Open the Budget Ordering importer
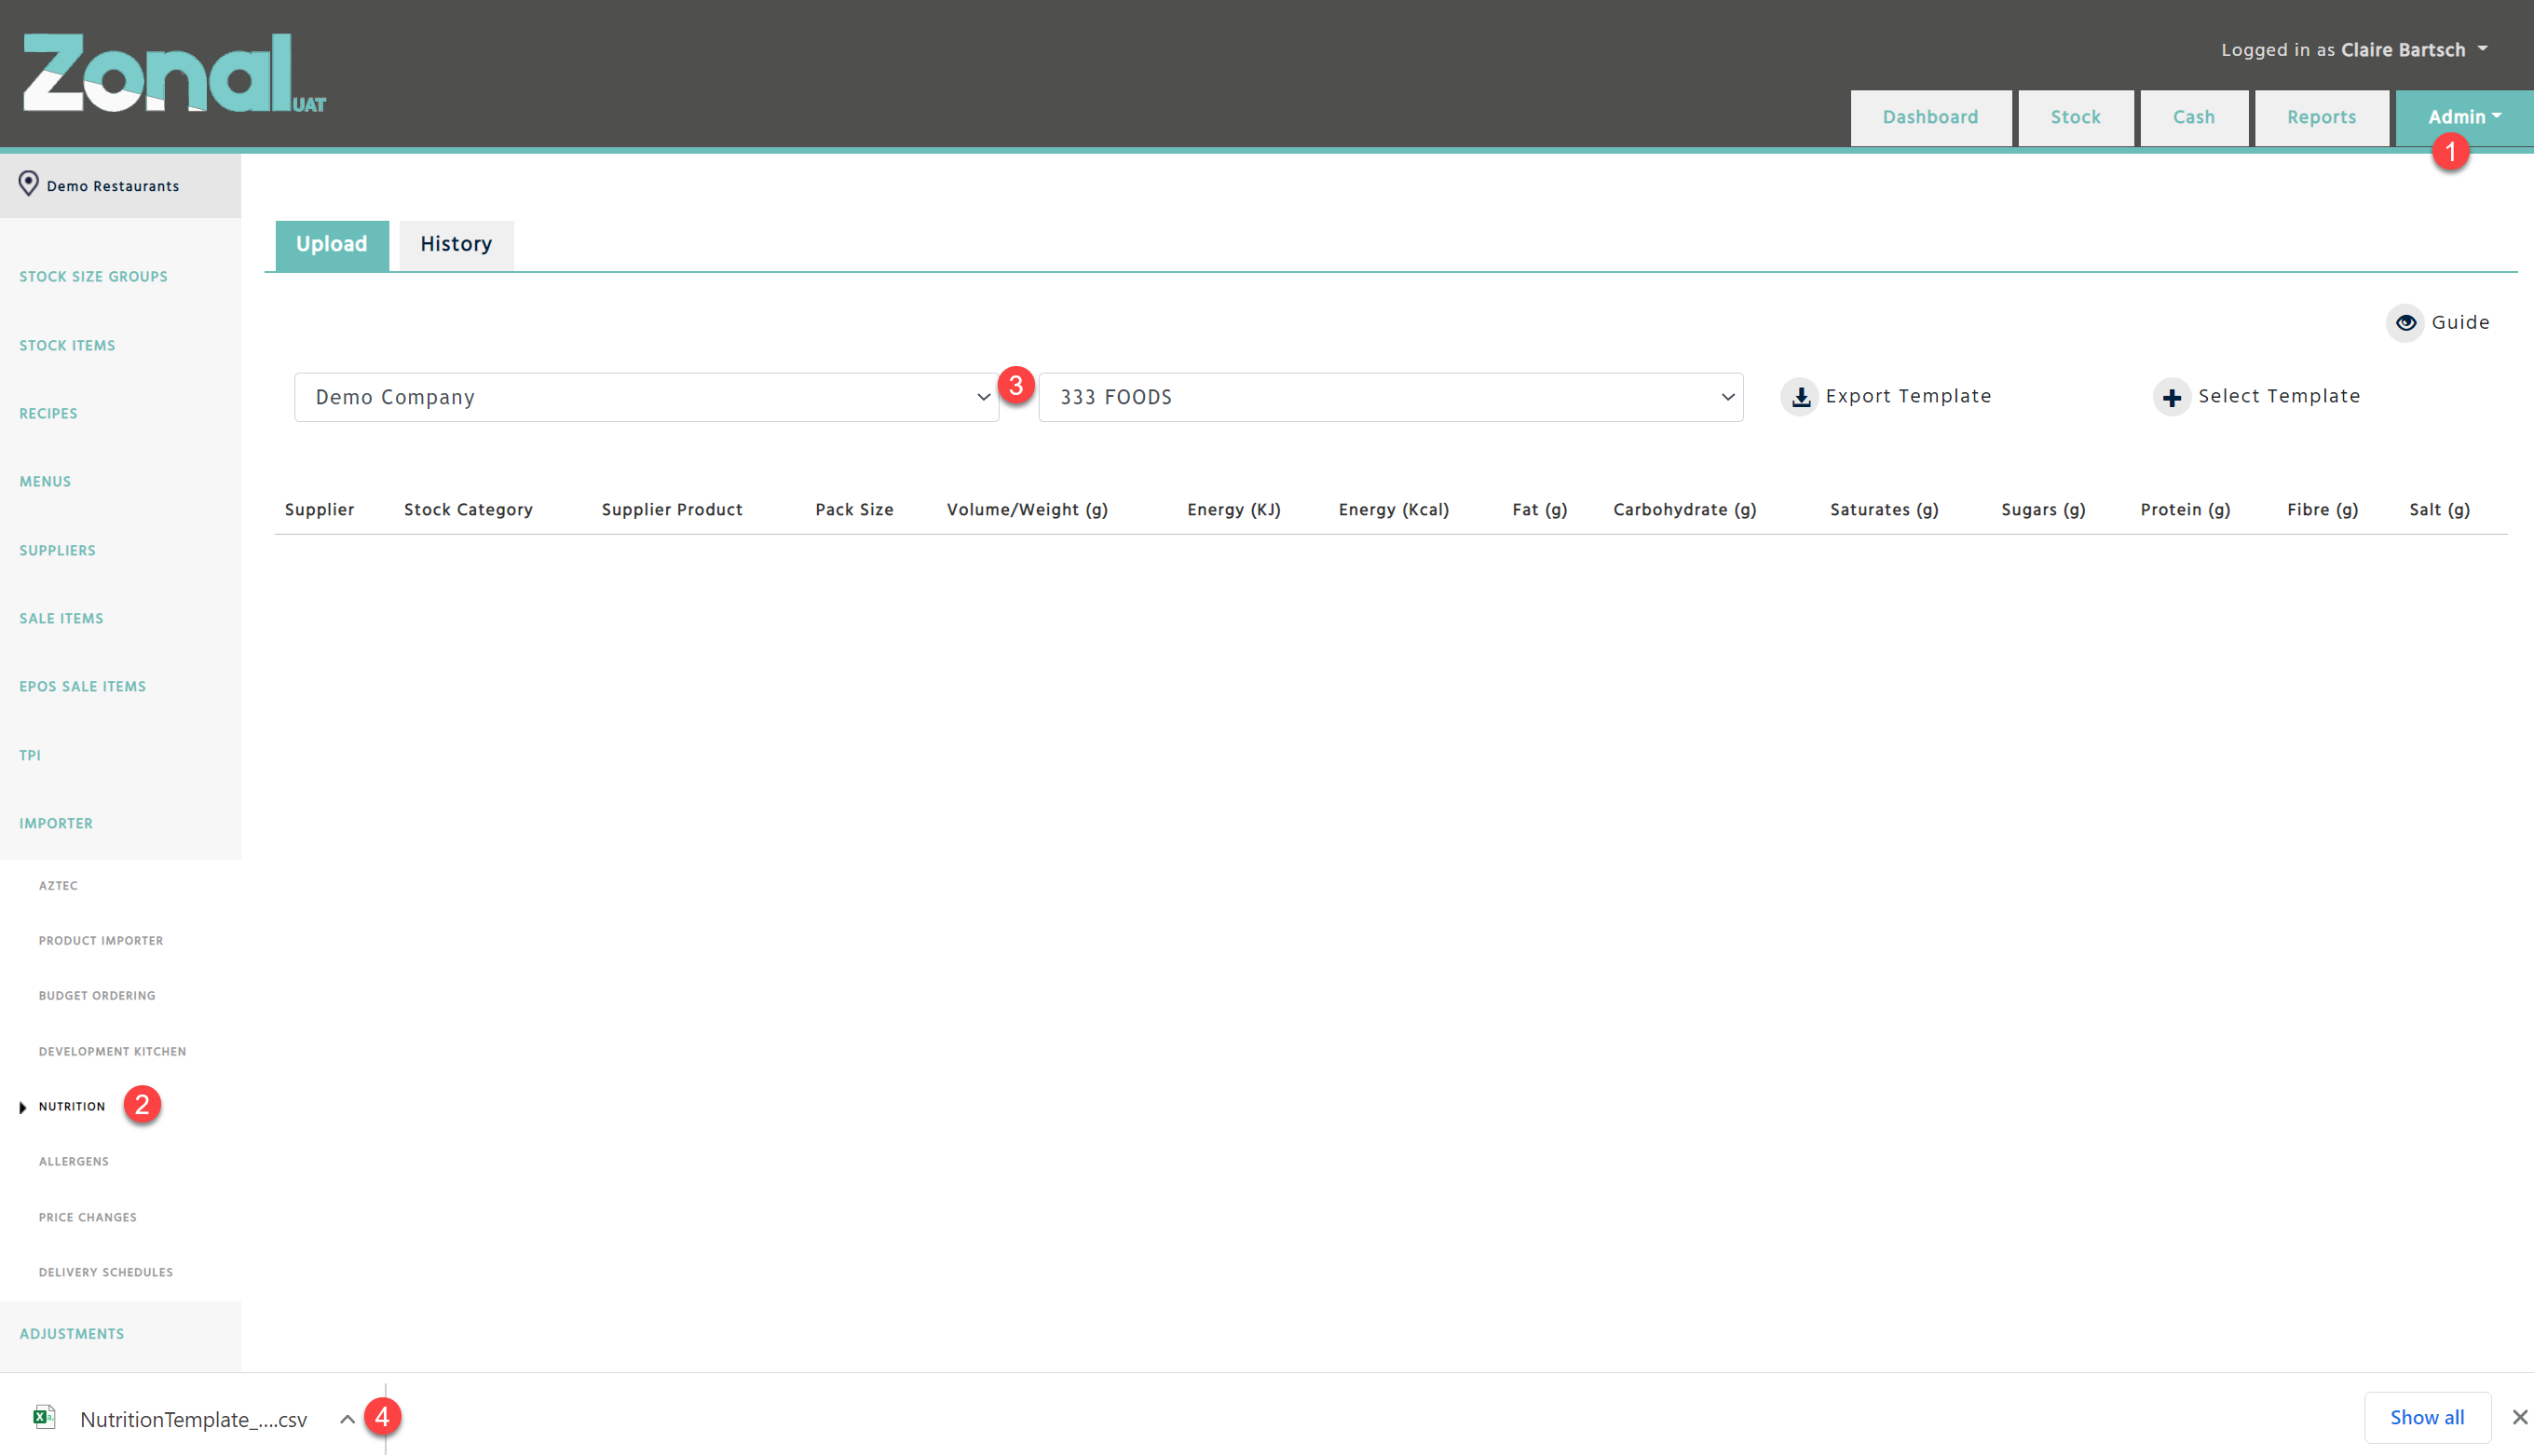This screenshot has height=1456, width=2534. [x=97, y=996]
